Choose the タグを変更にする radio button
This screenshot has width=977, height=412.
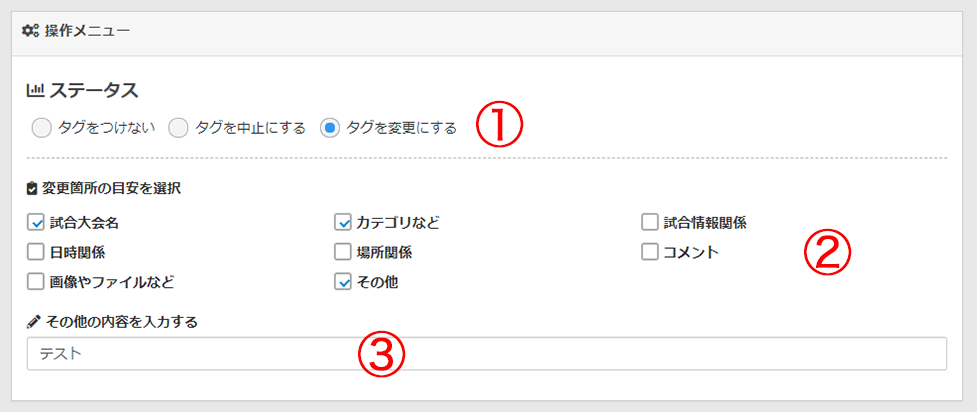coord(330,128)
